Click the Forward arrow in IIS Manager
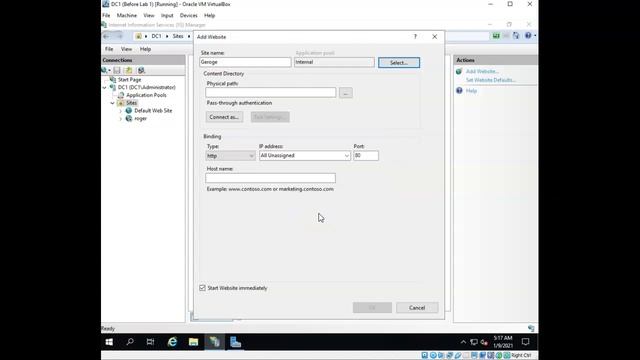This screenshot has width=640, height=360. [x=119, y=36]
